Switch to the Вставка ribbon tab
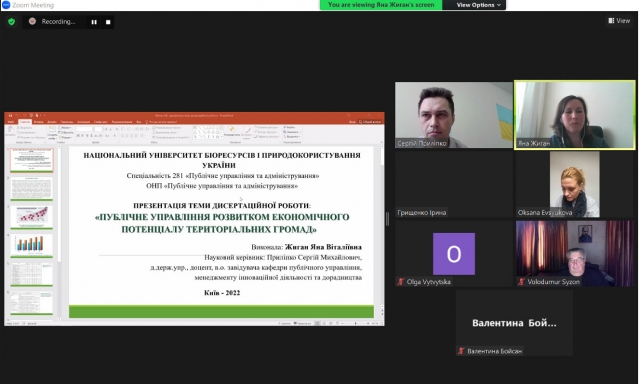 [x=38, y=122]
